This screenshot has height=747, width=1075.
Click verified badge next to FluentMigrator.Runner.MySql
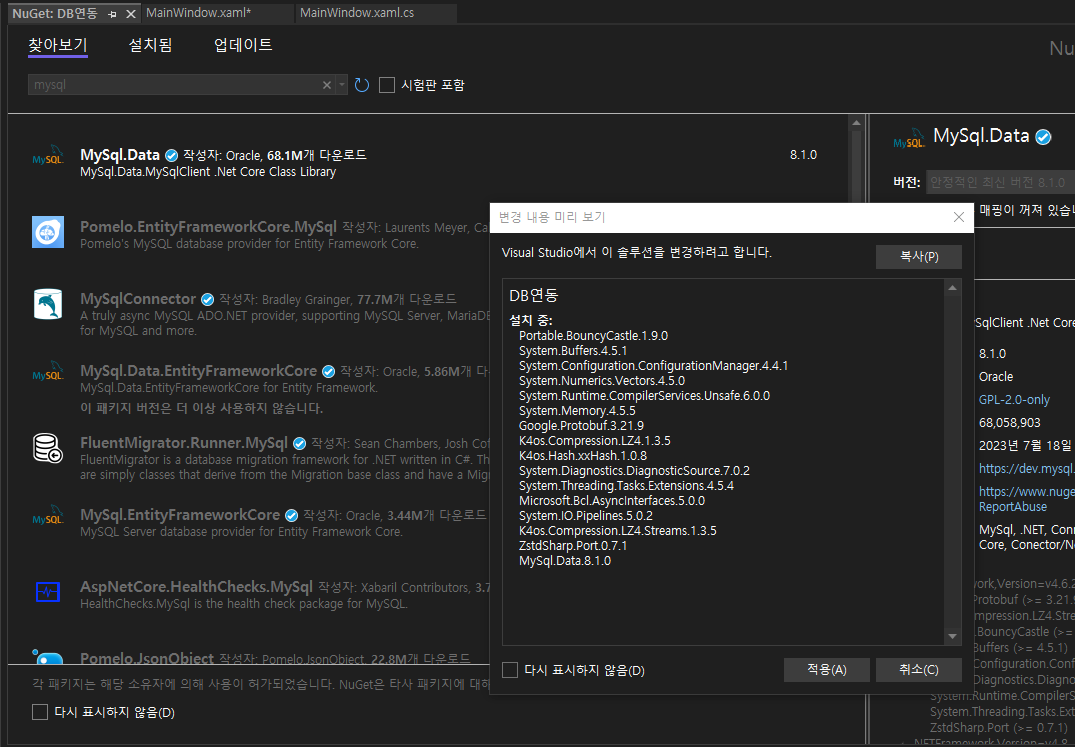coord(300,443)
